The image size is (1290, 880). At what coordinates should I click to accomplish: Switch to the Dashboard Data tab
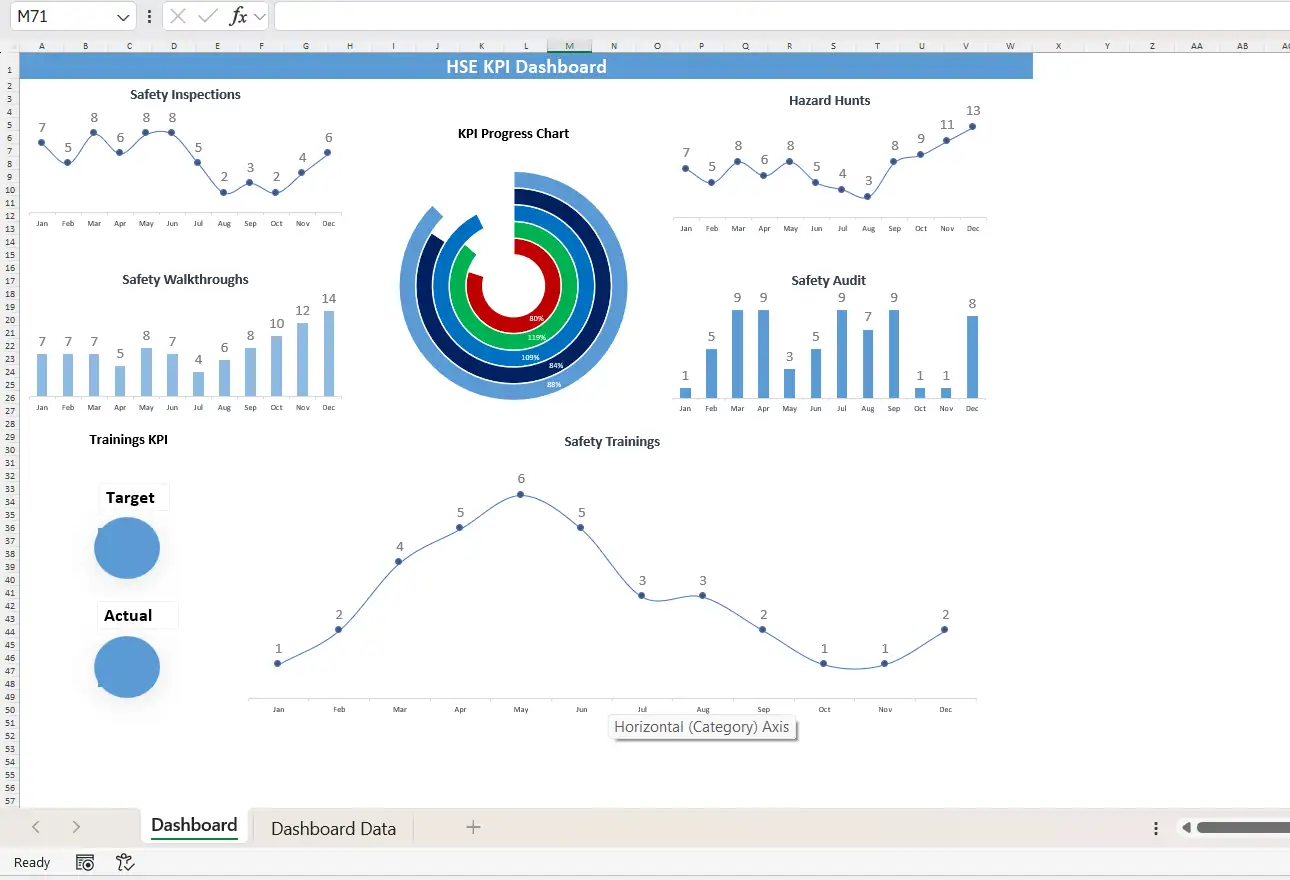(x=333, y=828)
